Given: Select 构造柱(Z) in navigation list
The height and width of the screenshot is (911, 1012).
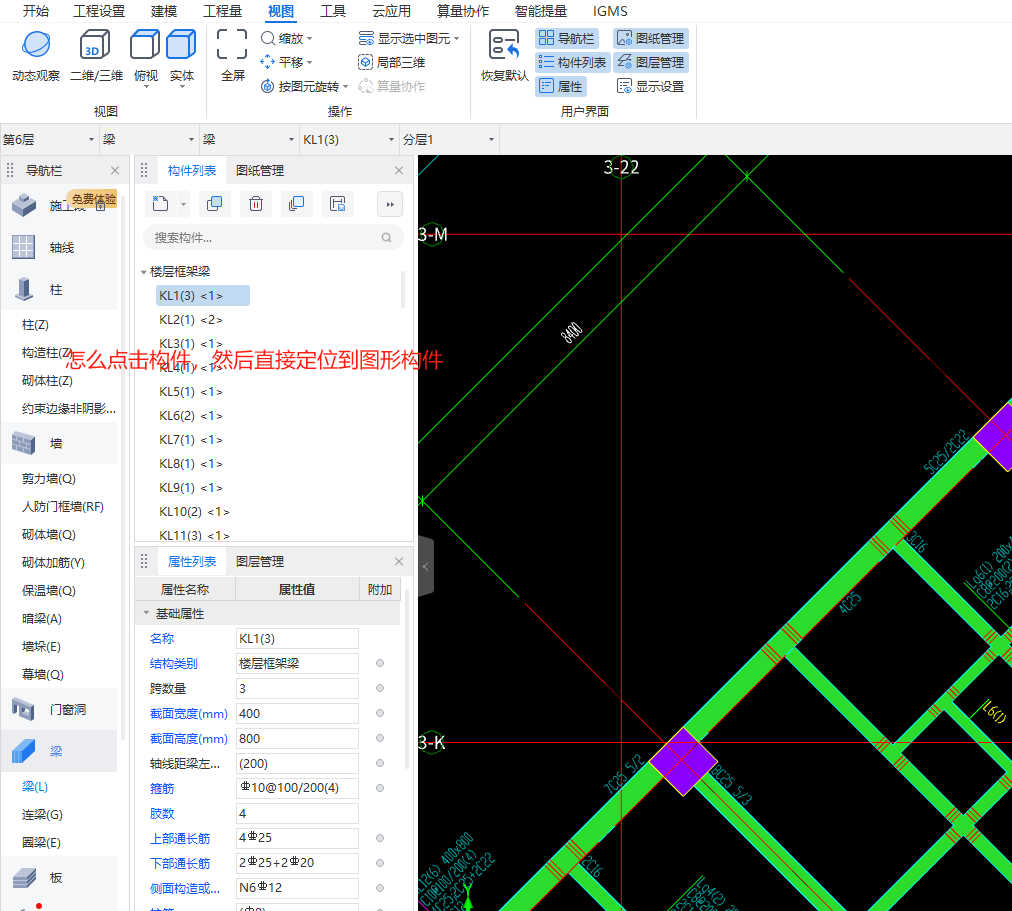Looking at the screenshot, I should (48, 353).
